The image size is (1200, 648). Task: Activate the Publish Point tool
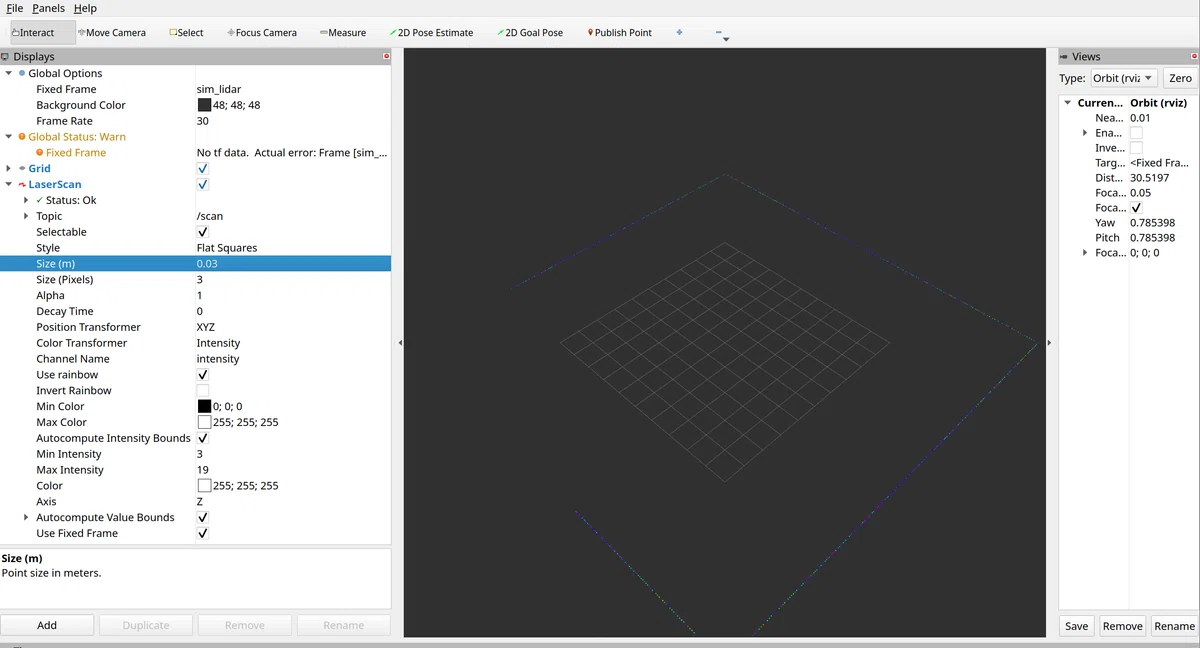[620, 33]
